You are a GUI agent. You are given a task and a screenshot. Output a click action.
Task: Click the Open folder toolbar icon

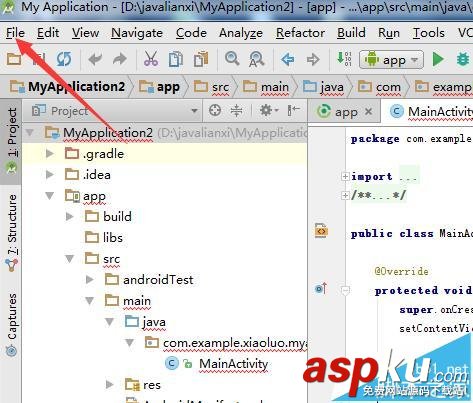click(x=14, y=59)
